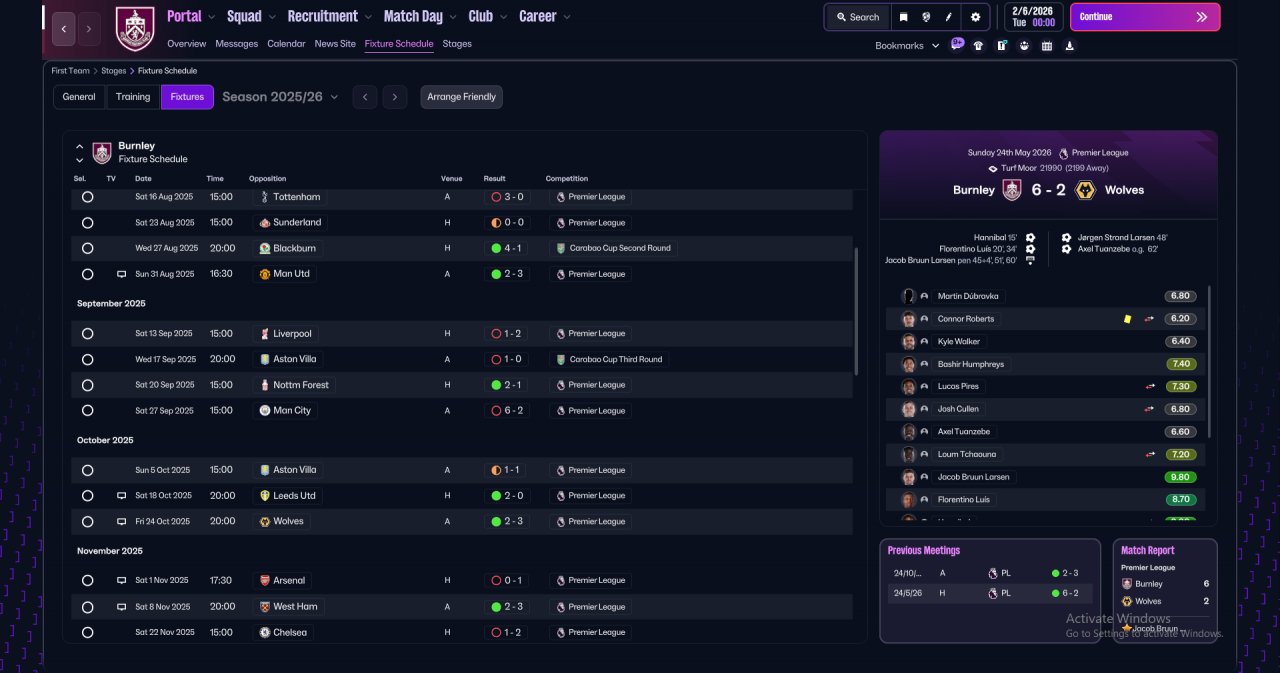
Task: Expand the Career menu dropdown
Action: 567,17
